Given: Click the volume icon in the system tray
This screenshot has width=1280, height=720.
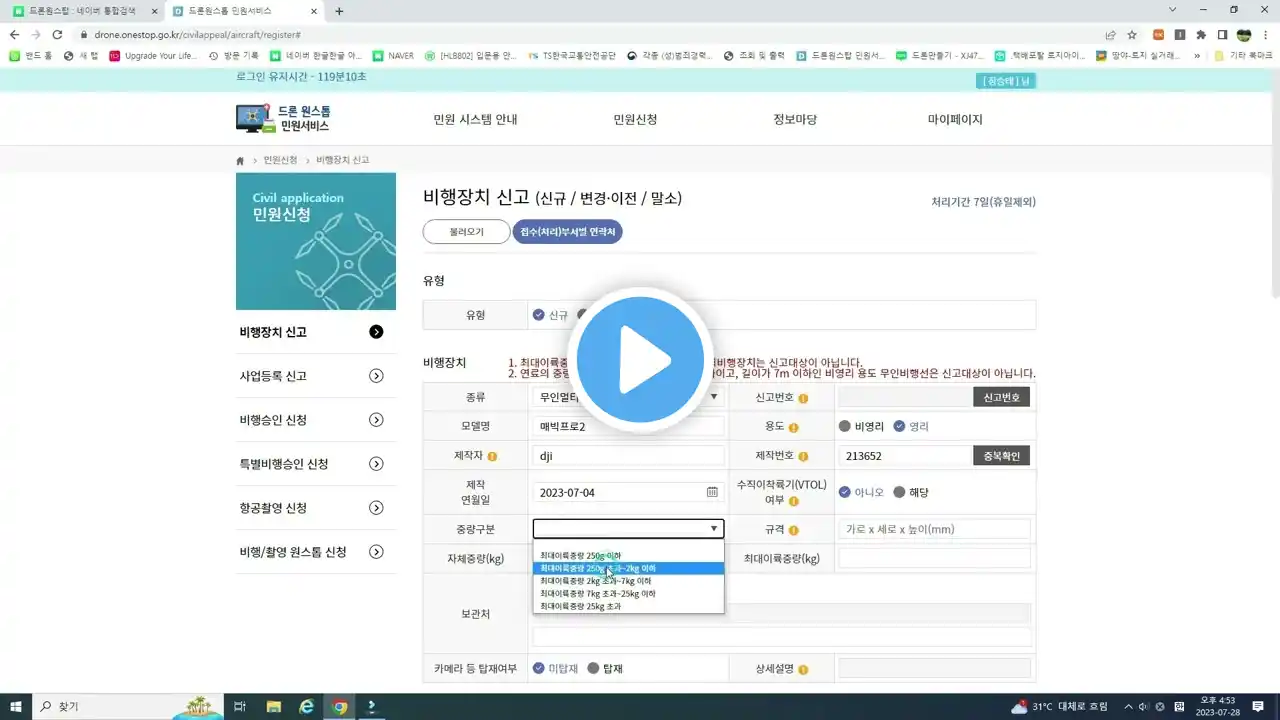Looking at the screenshot, I should (1143, 707).
